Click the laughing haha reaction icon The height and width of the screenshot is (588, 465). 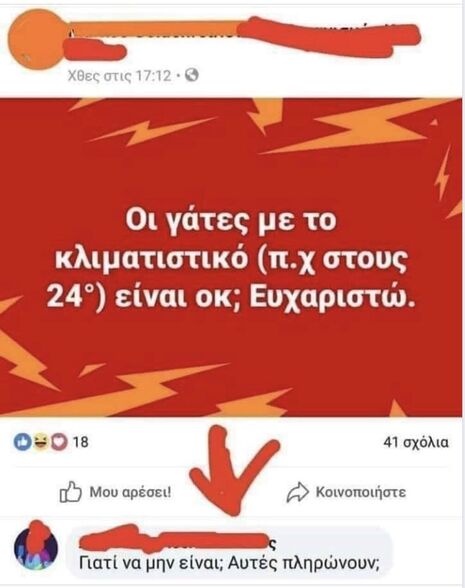point(40,442)
